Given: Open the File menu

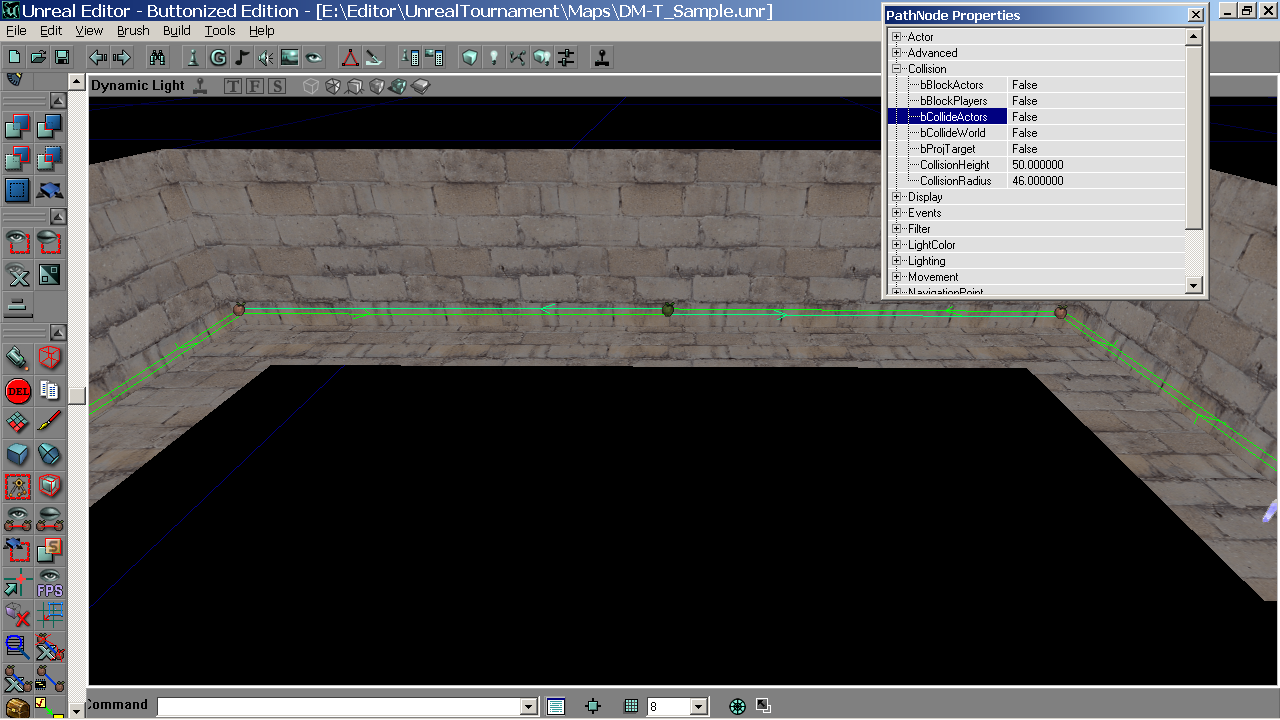Looking at the screenshot, I should click(16, 31).
